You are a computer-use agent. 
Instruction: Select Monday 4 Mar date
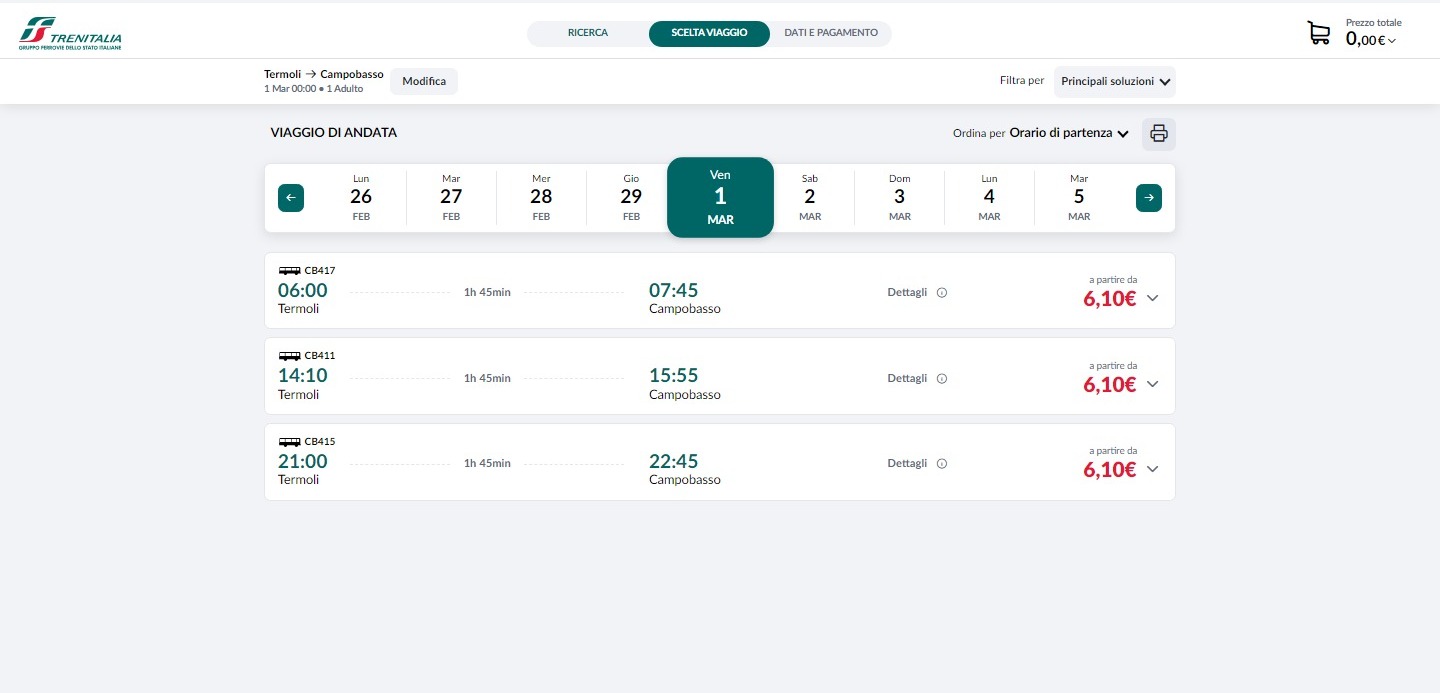pos(989,198)
